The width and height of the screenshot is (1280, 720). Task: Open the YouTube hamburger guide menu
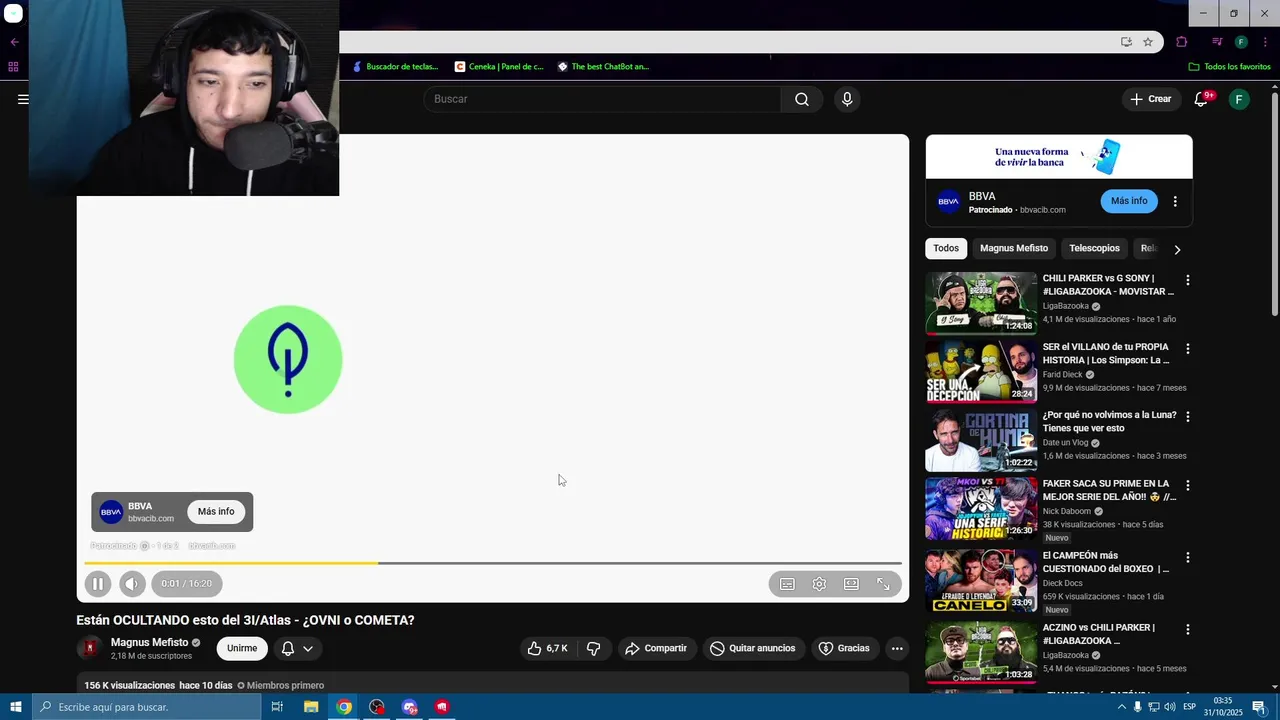pos(23,99)
